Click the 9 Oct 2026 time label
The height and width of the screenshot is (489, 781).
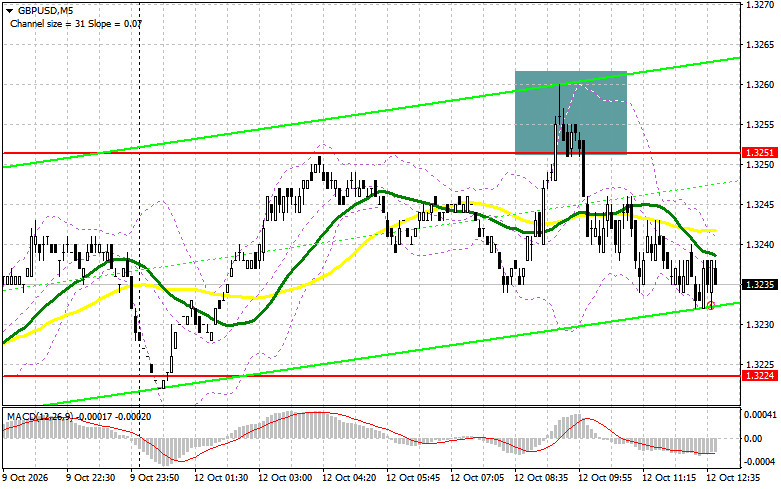pos(26,478)
